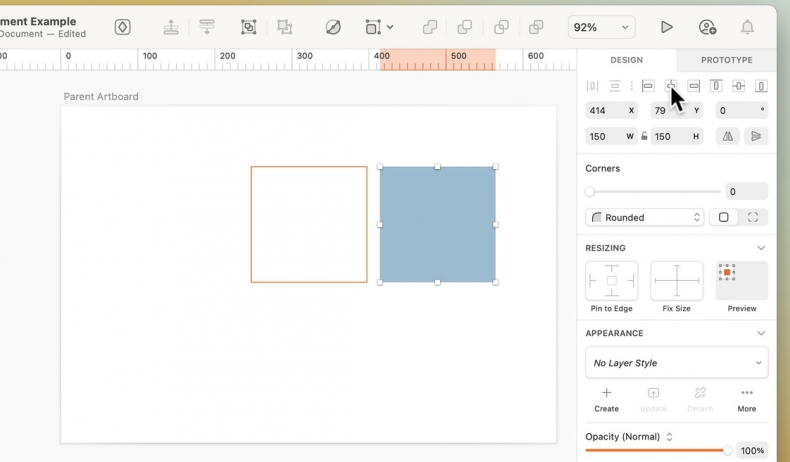
Task: Click the Corners radius slider handle
Action: click(589, 191)
